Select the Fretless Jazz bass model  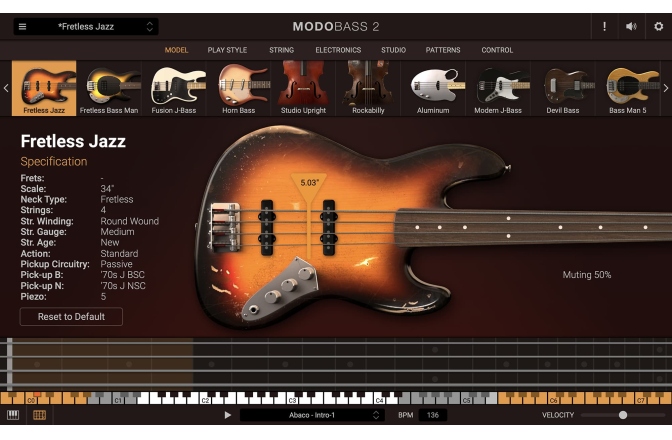point(44,88)
